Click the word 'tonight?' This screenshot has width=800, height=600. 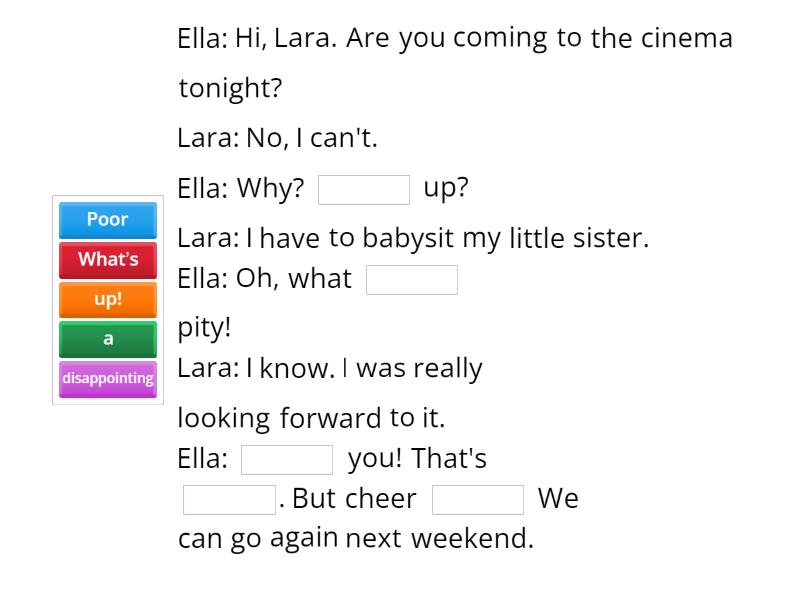pyautogui.click(x=230, y=88)
